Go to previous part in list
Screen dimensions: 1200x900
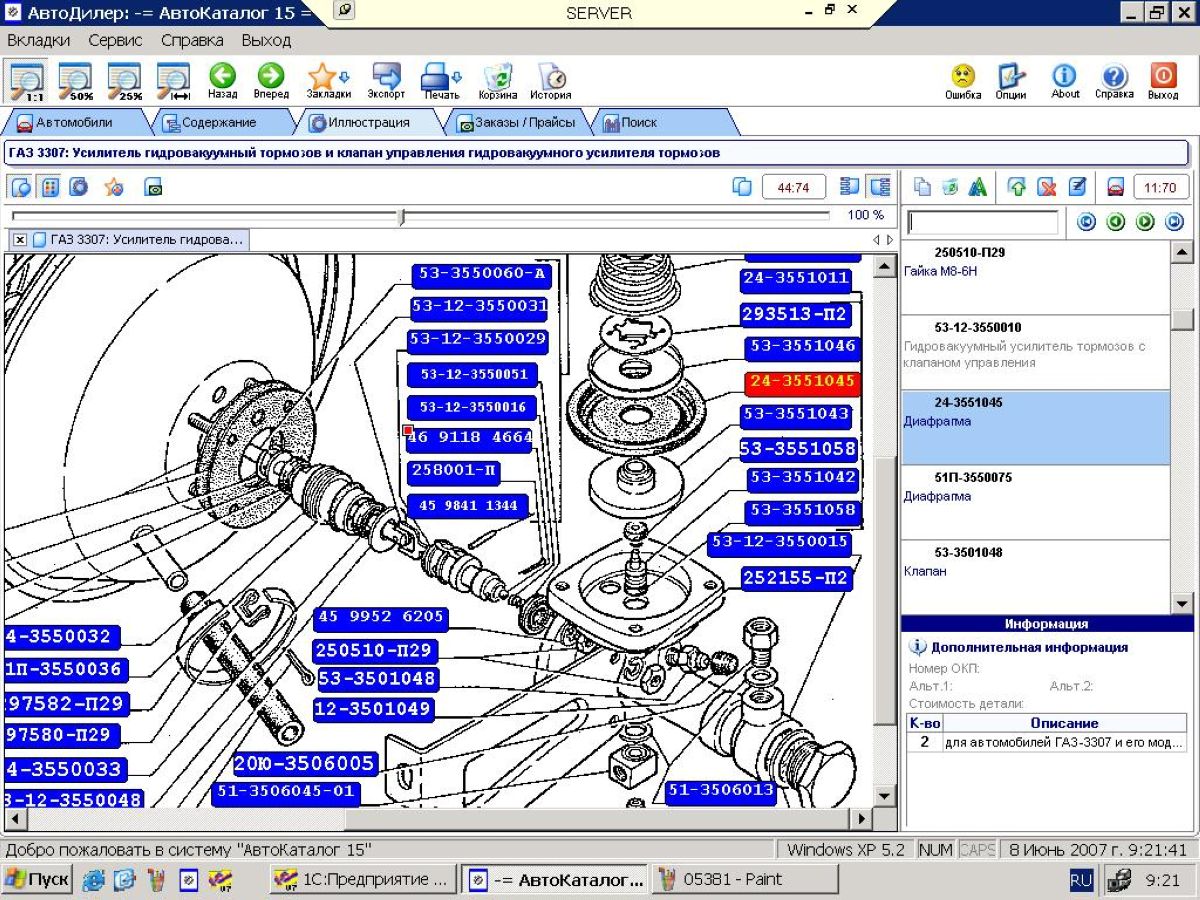[1116, 222]
